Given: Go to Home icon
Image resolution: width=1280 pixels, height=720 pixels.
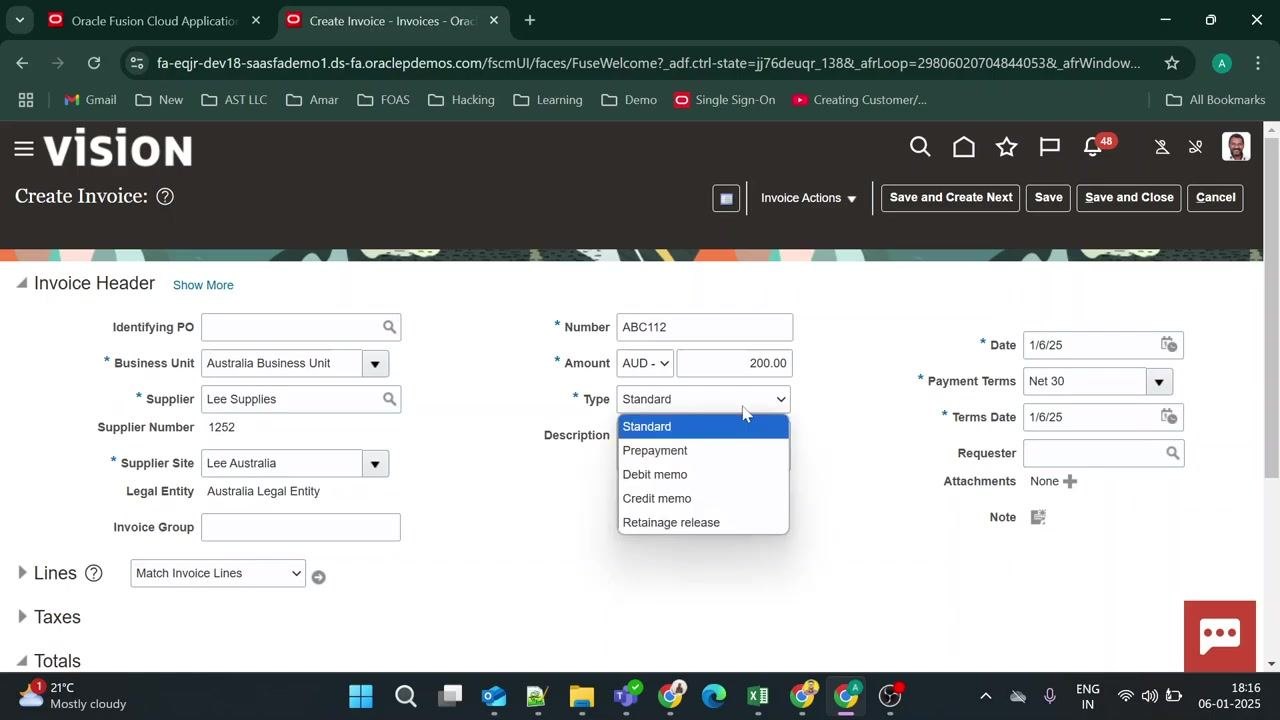Looking at the screenshot, I should [x=964, y=148].
